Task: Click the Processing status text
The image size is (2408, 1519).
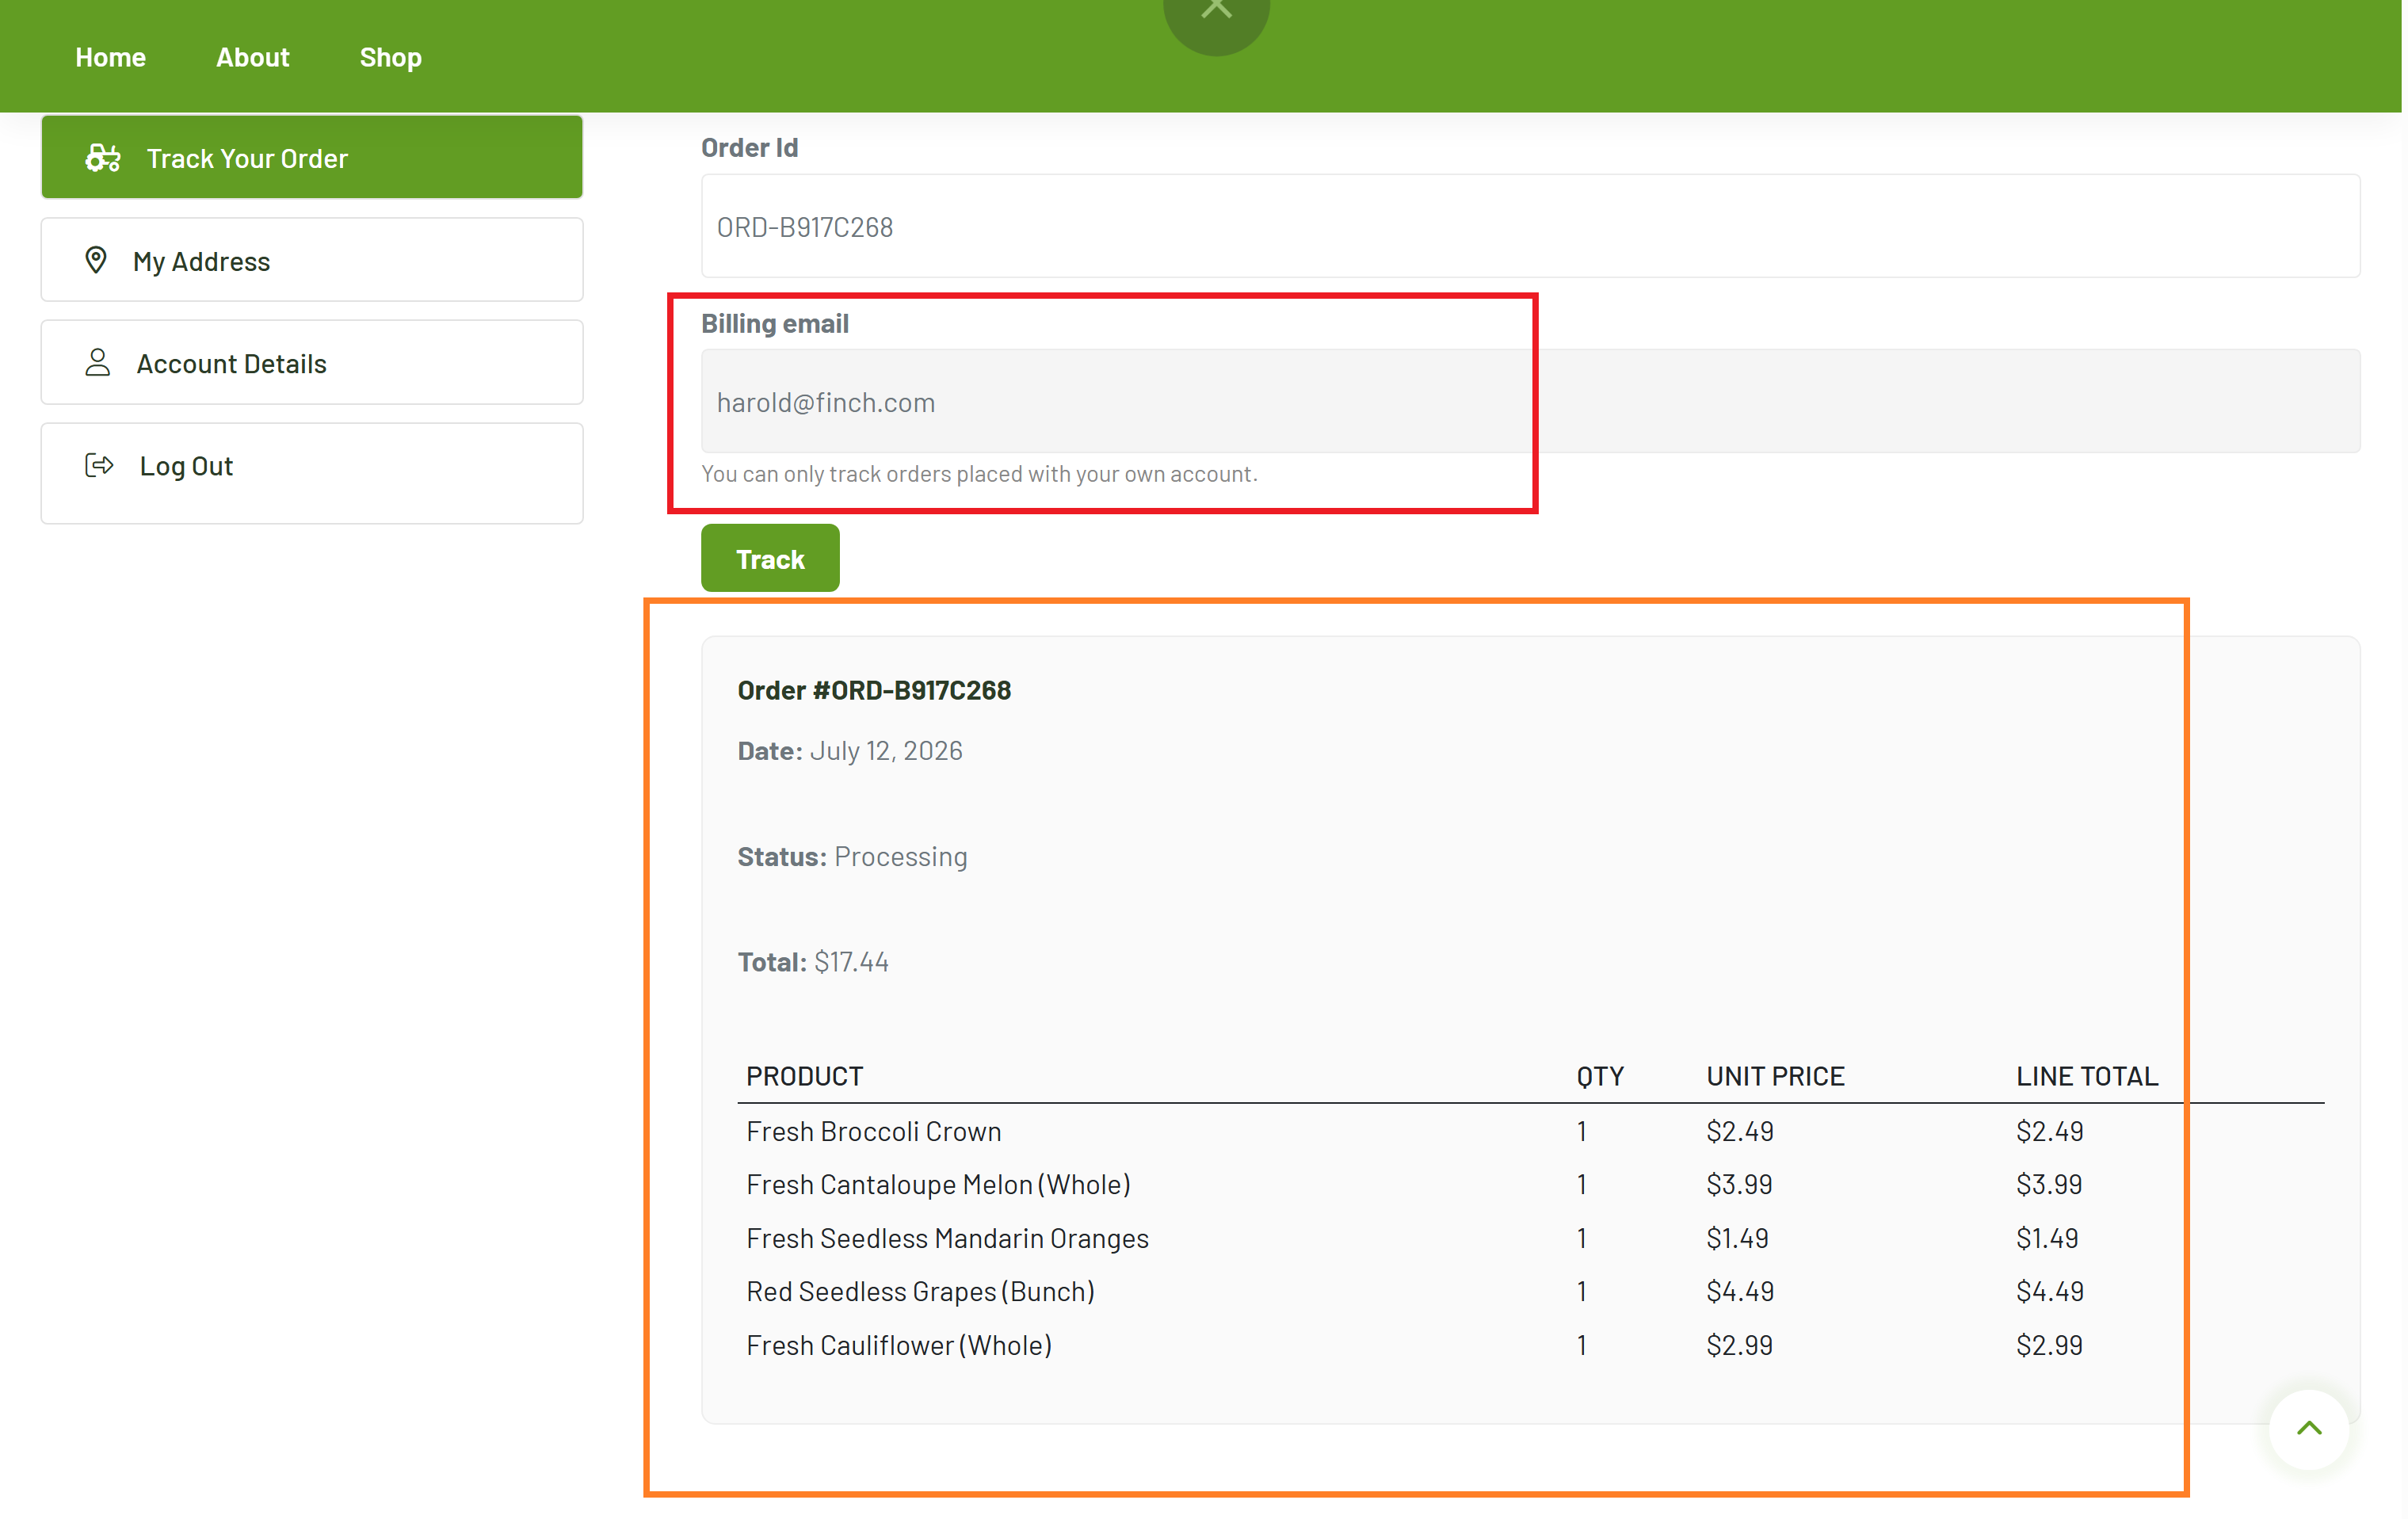Action: [x=901, y=856]
